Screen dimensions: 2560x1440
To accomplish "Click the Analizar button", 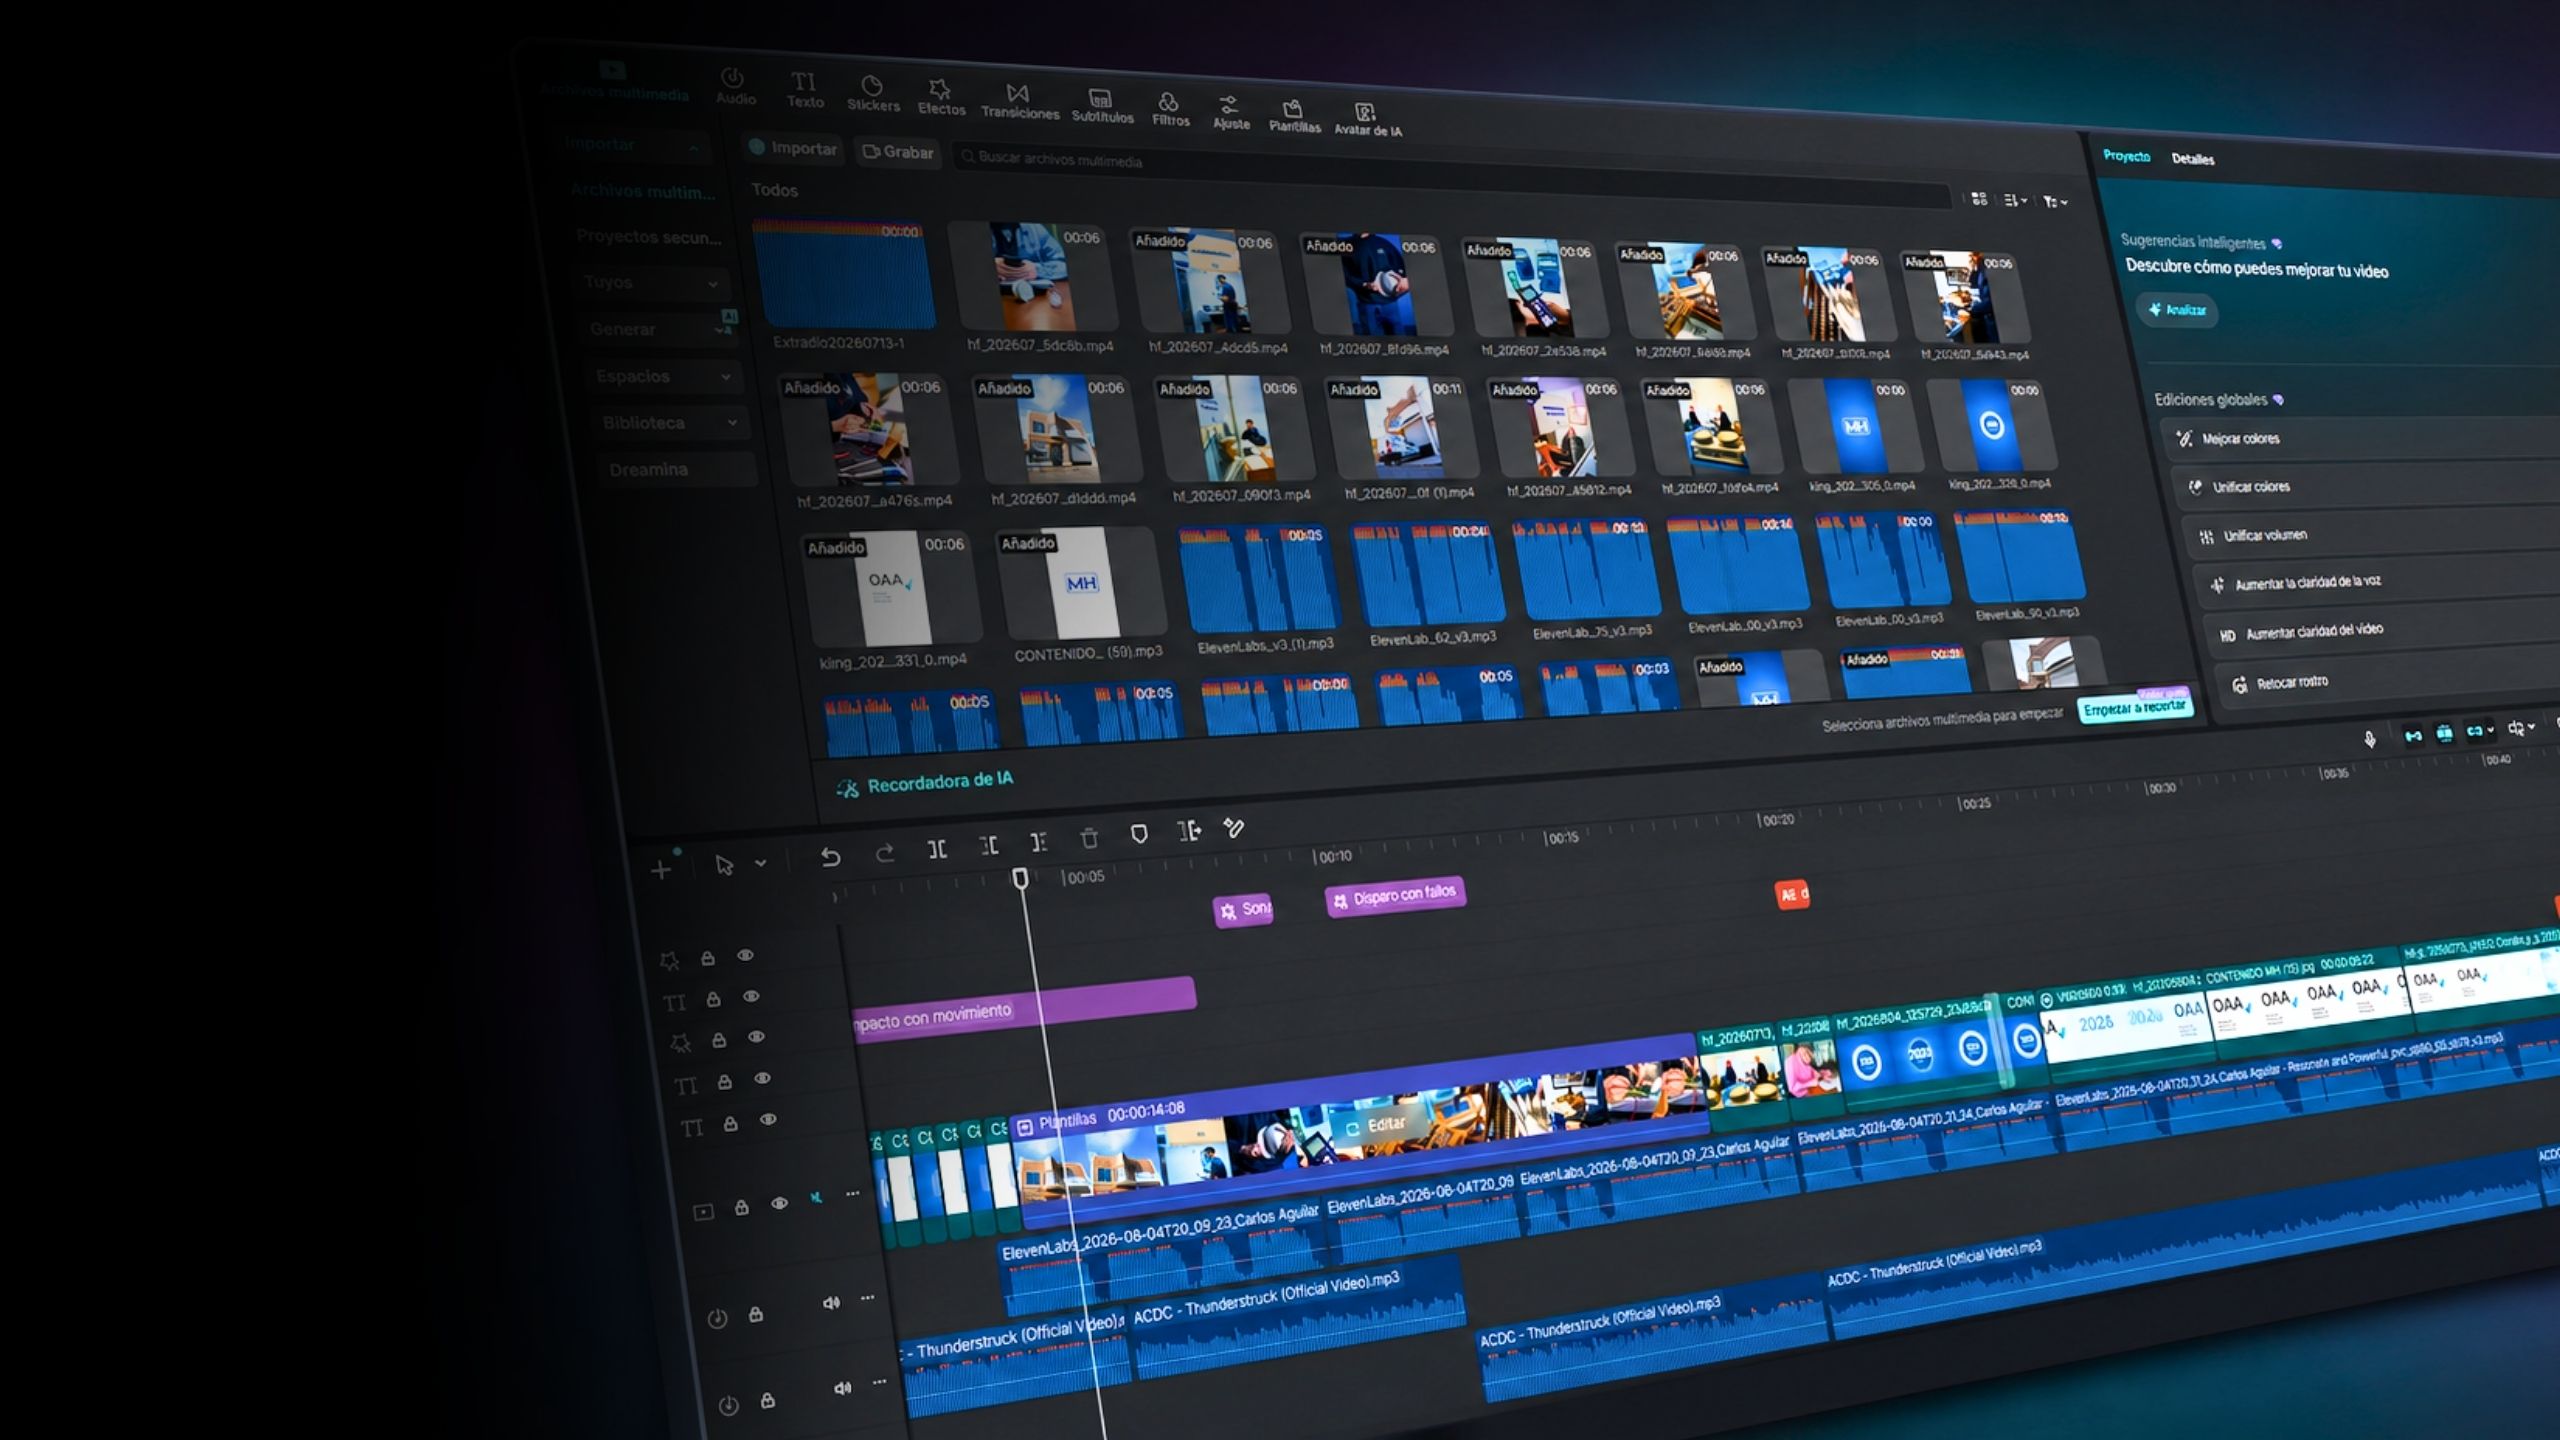I will (x=2176, y=310).
